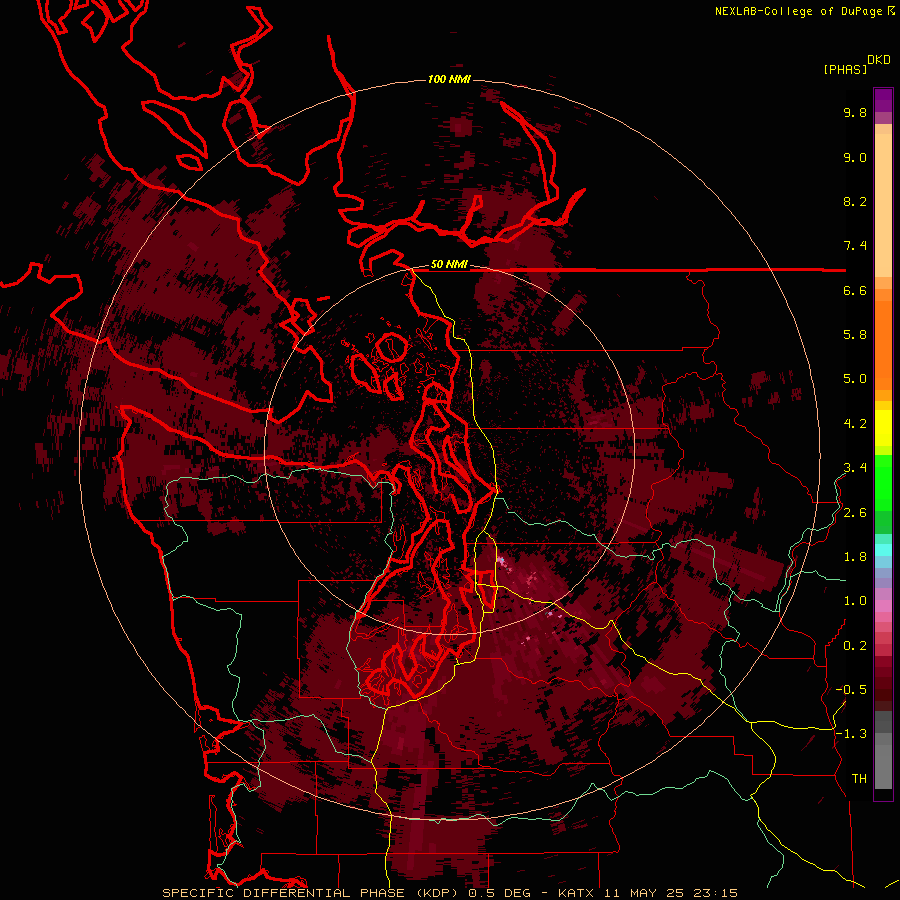Screen dimensions: 900x900
Task: Click the purple swatch atop the color bar
Action: [883, 100]
